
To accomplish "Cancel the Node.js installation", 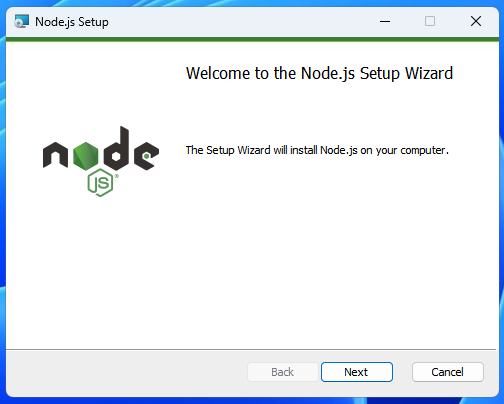I will tap(448, 372).
